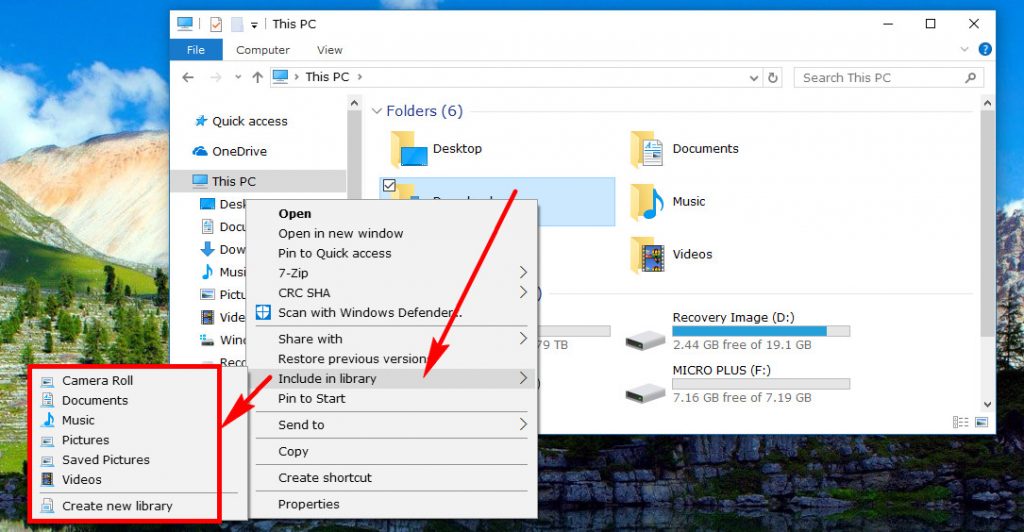Open the Computer ribbon tab

(x=263, y=50)
